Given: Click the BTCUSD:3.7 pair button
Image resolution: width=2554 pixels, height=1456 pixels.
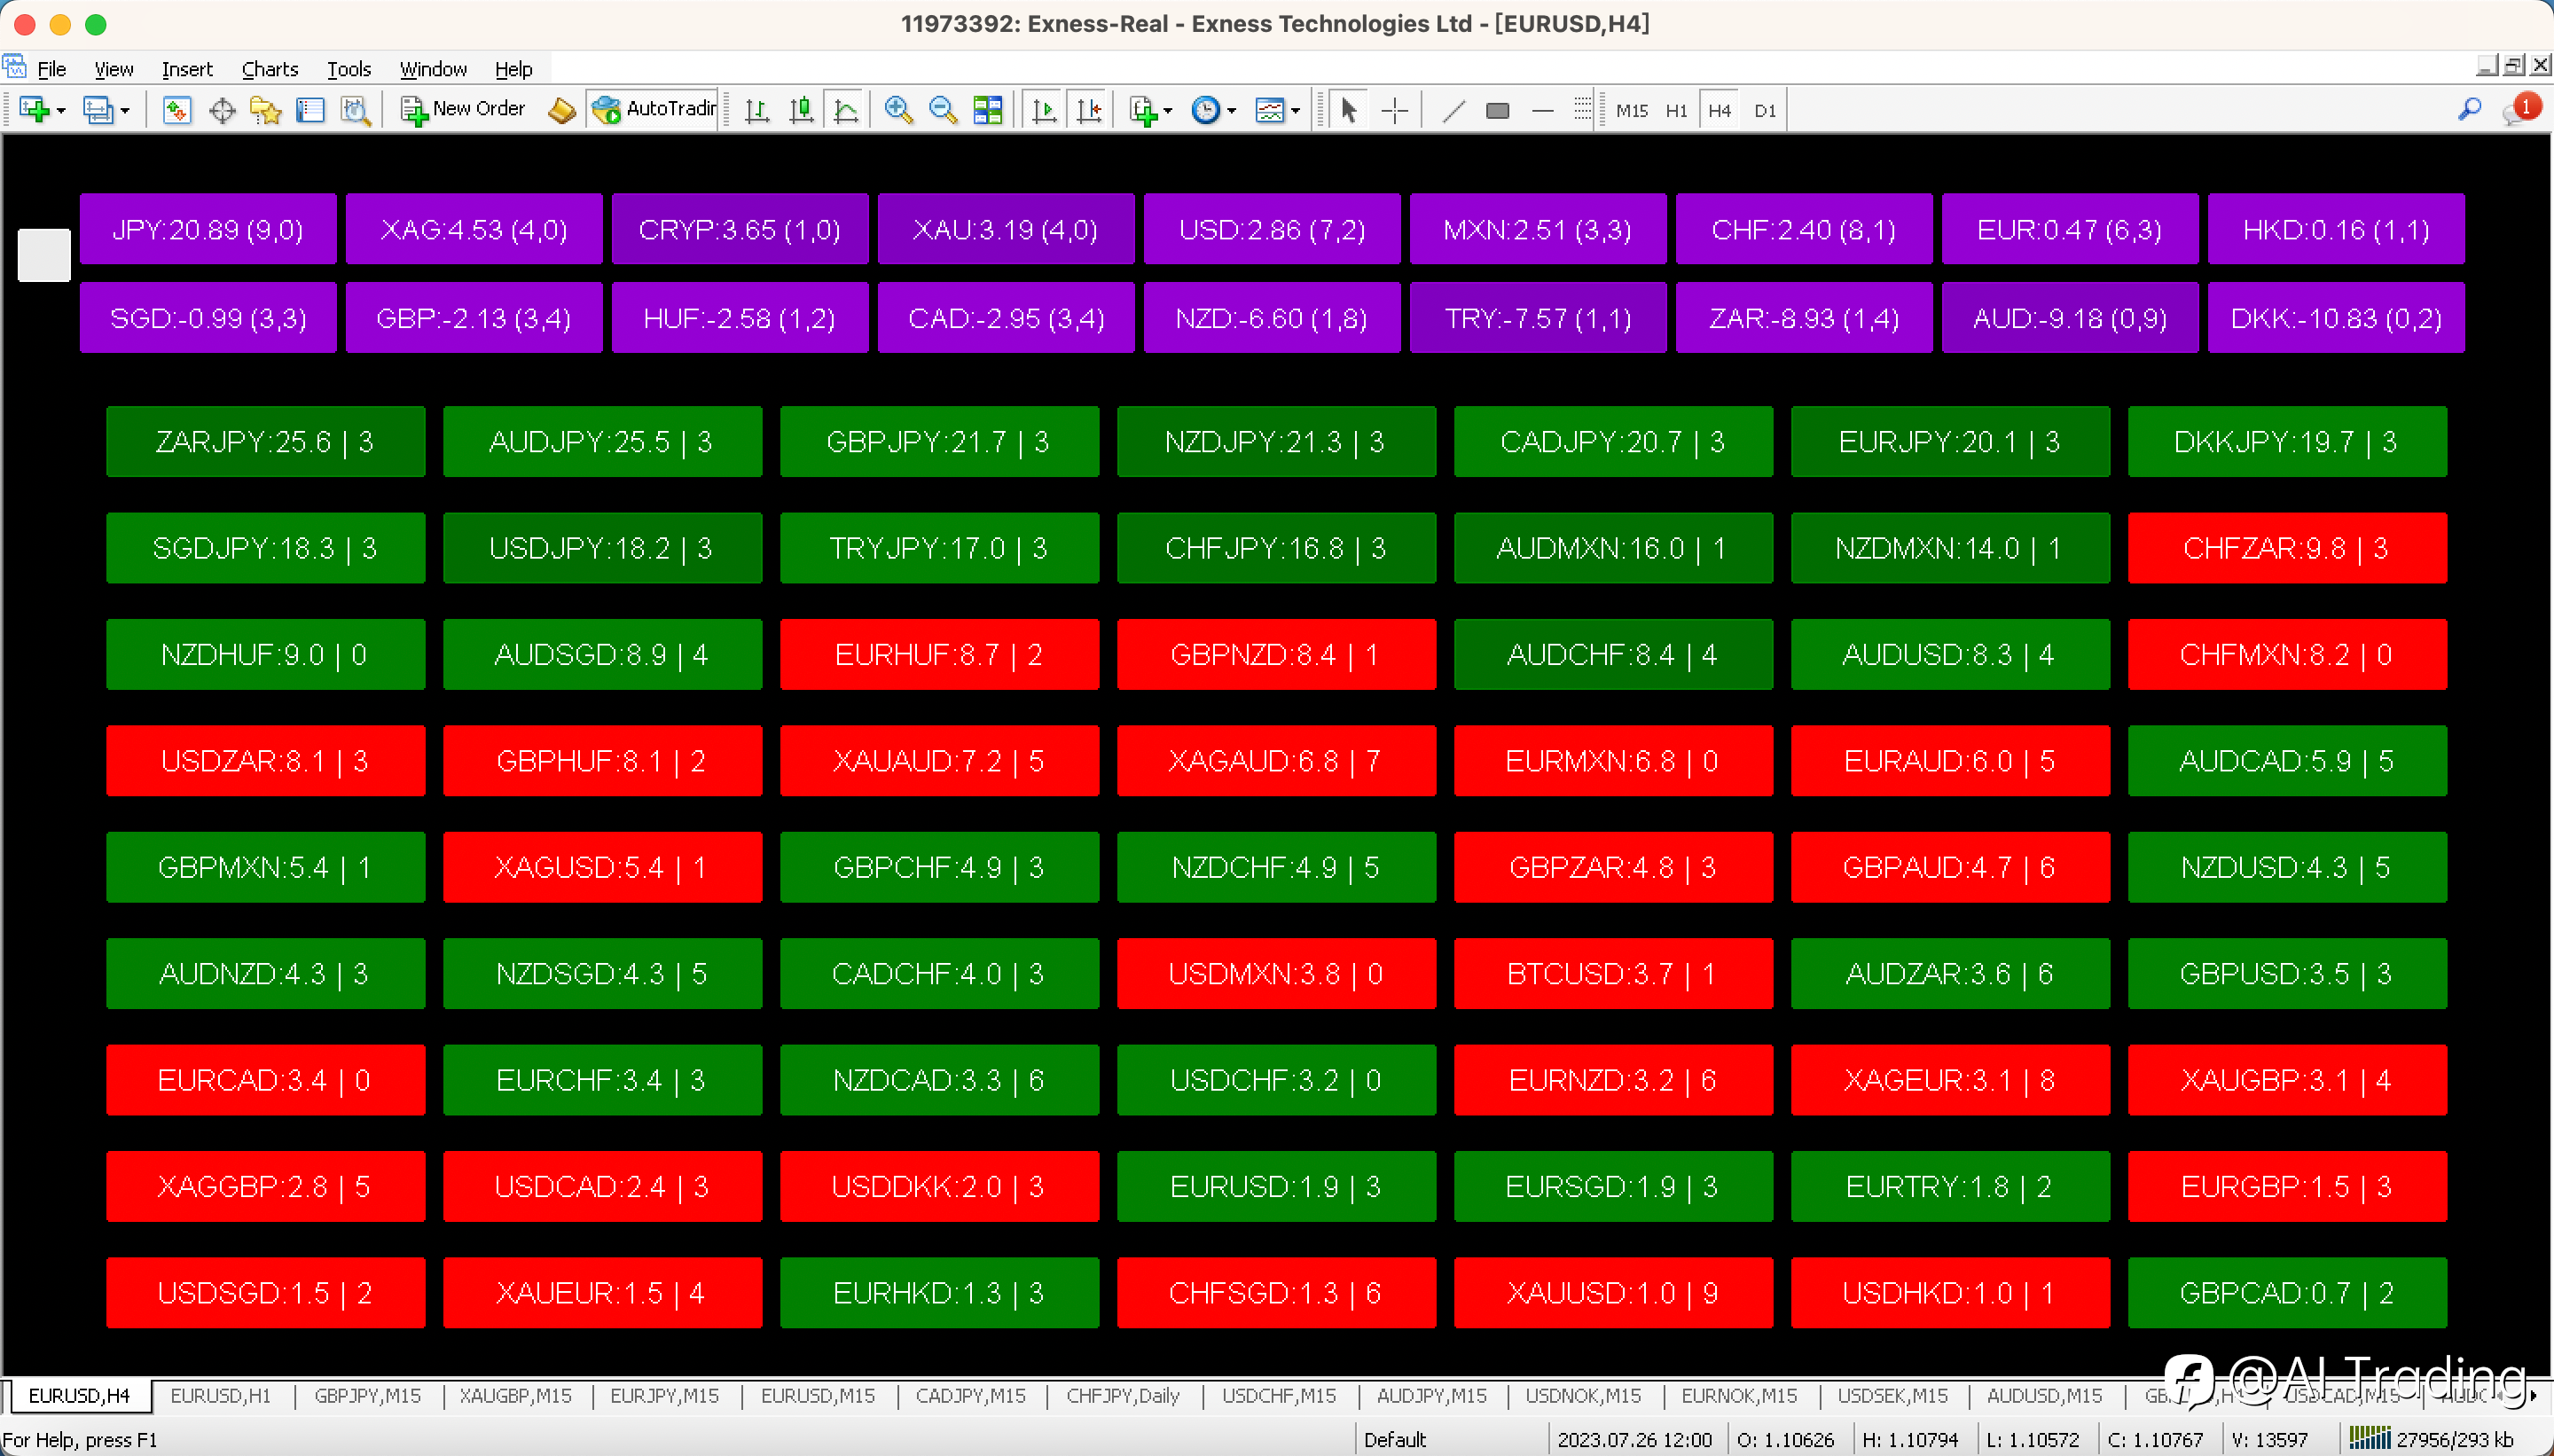Looking at the screenshot, I should (1613, 973).
